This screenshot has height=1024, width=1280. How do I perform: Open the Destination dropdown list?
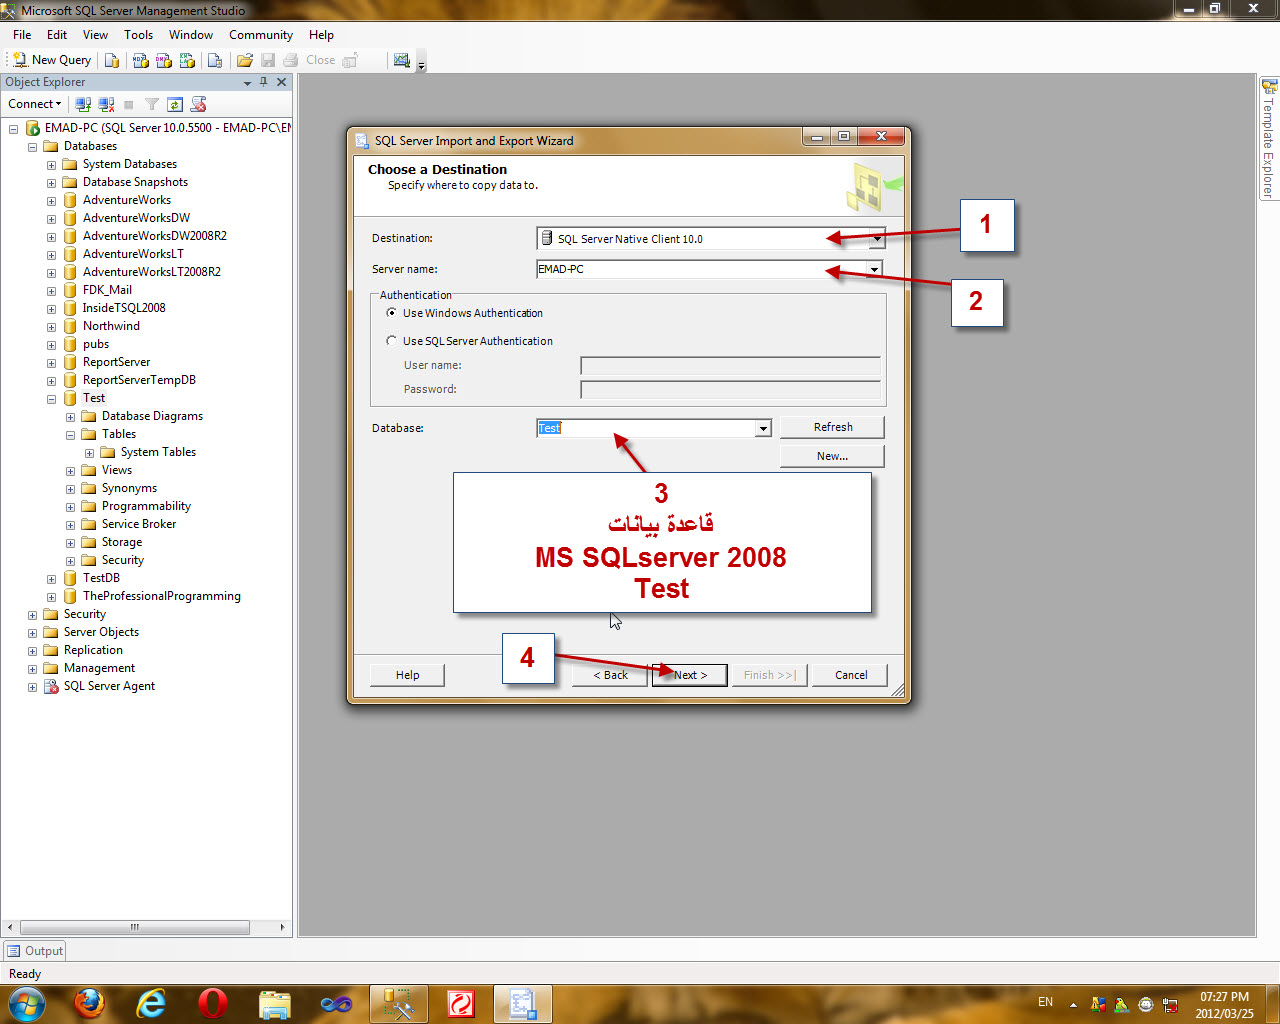pyautogui.click(x=877, y=239)
